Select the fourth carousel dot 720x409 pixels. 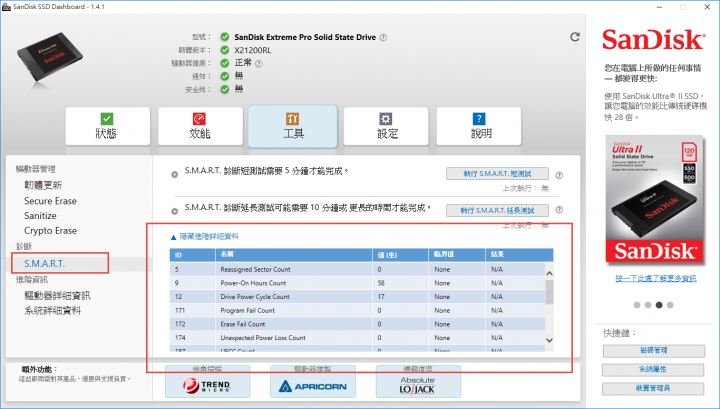click(x=670, y=305)
